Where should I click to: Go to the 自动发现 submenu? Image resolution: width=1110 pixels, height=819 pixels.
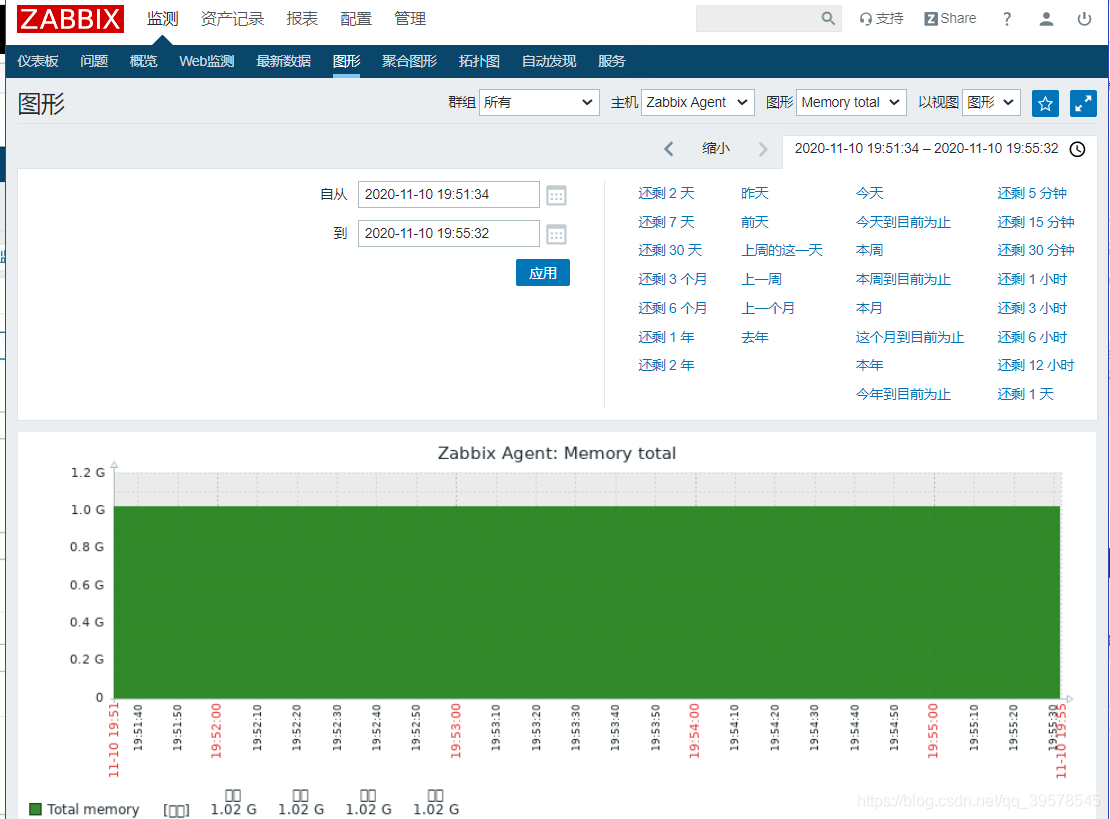[549, 62]
